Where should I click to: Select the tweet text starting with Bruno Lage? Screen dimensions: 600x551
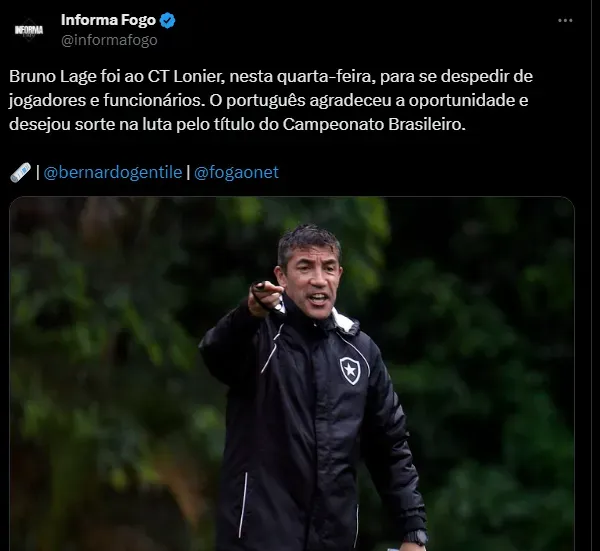click(x=271, y=101)
